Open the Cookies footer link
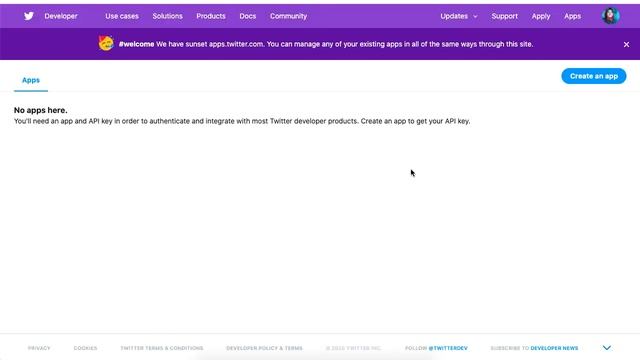The width and height of the screenshot is (640, 360). [85, 348]
